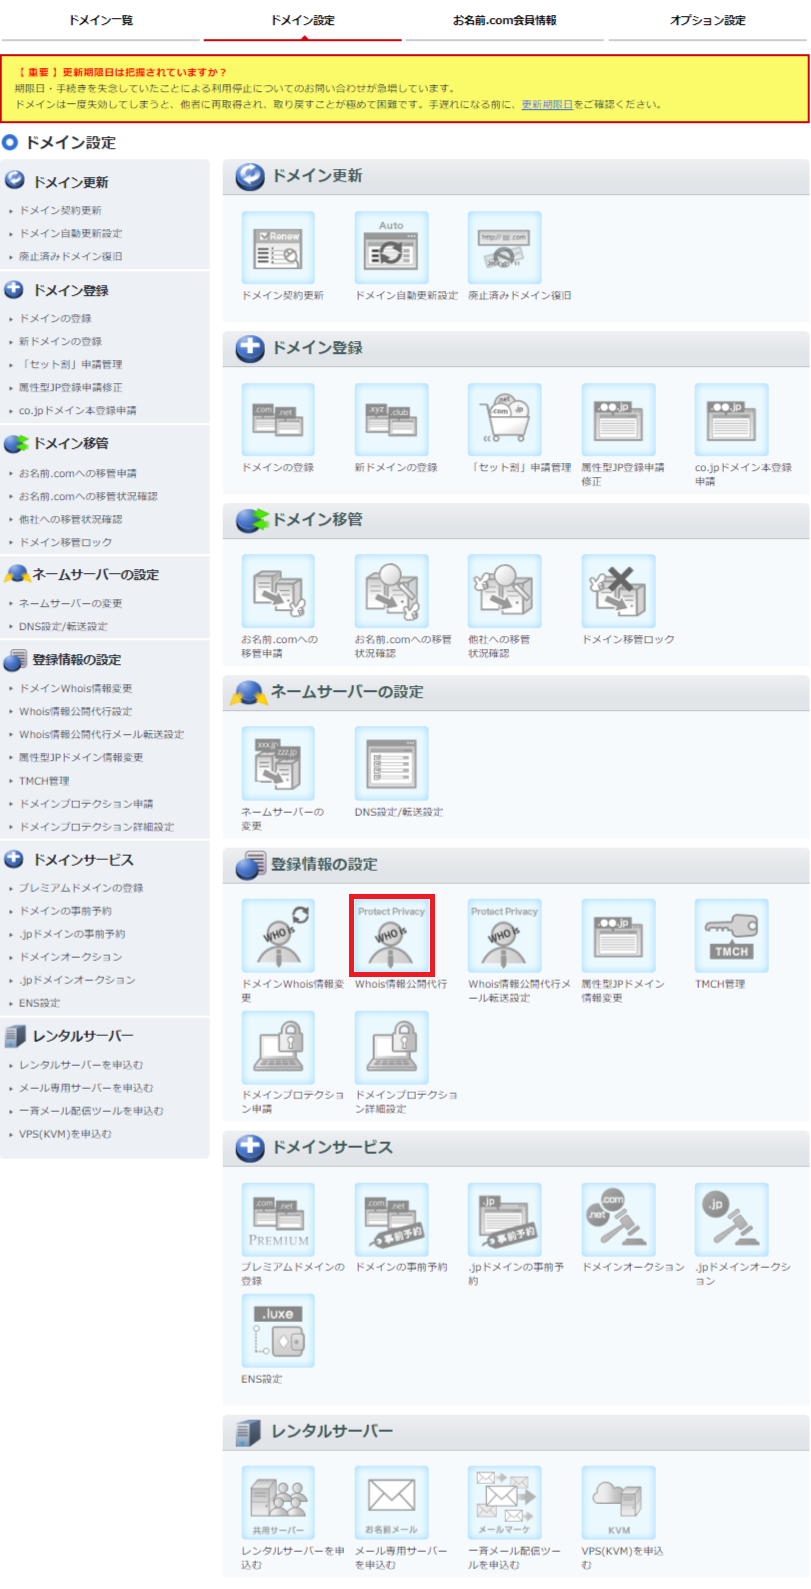Click sidebar heading 登録情報の設定
811x1589 pixels.
(77, 659)
